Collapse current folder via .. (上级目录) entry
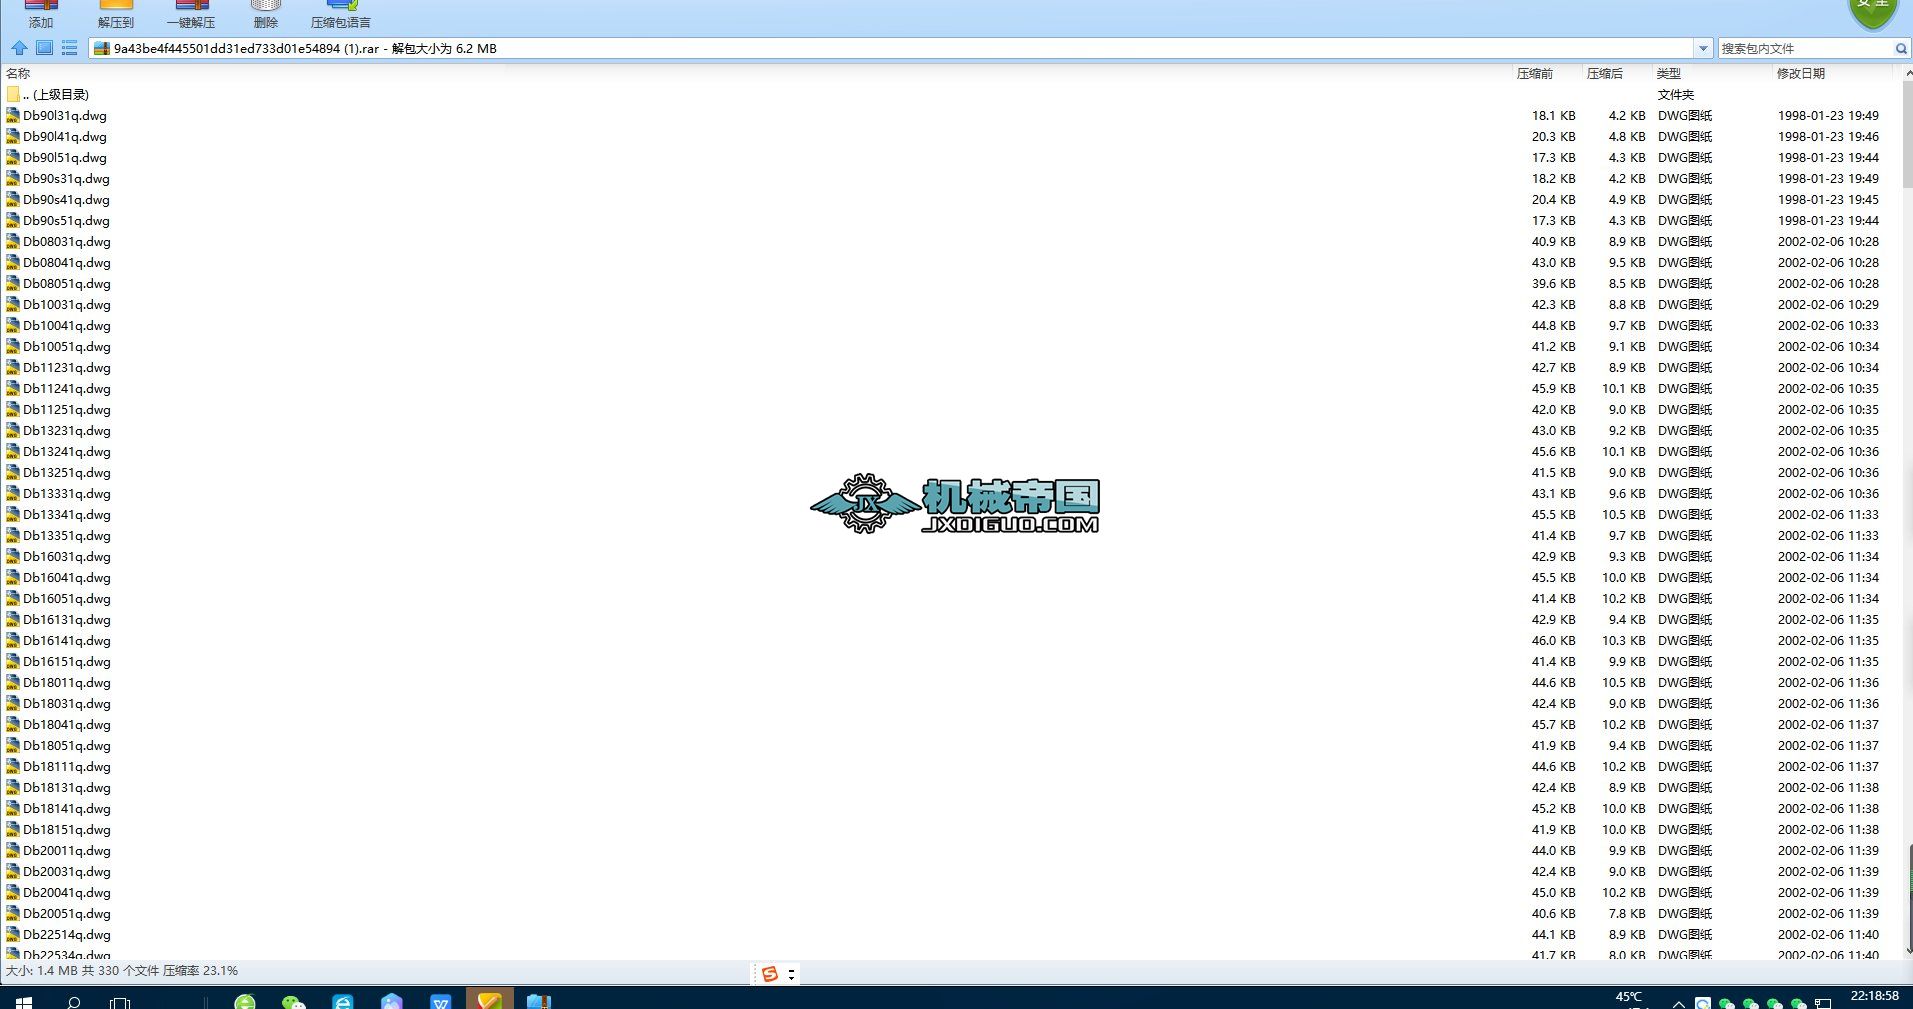The width and height of the screenshot is (1913, 1009). click(x=60, y=94)
